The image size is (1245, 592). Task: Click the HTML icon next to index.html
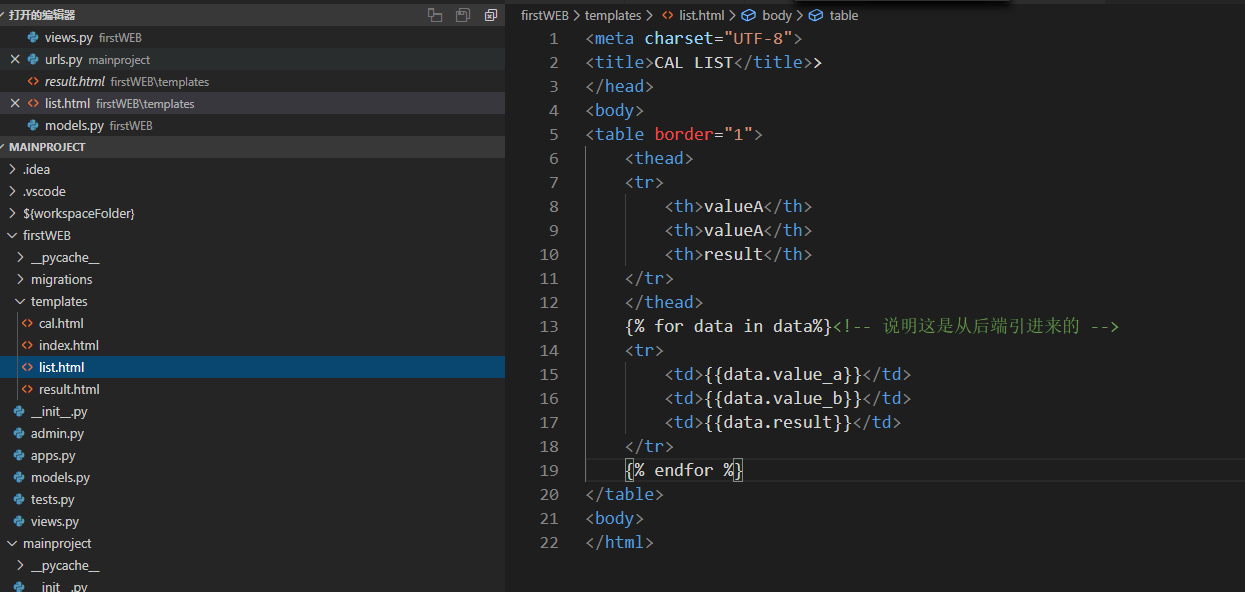pyautogui.click(x=27, y=345)
